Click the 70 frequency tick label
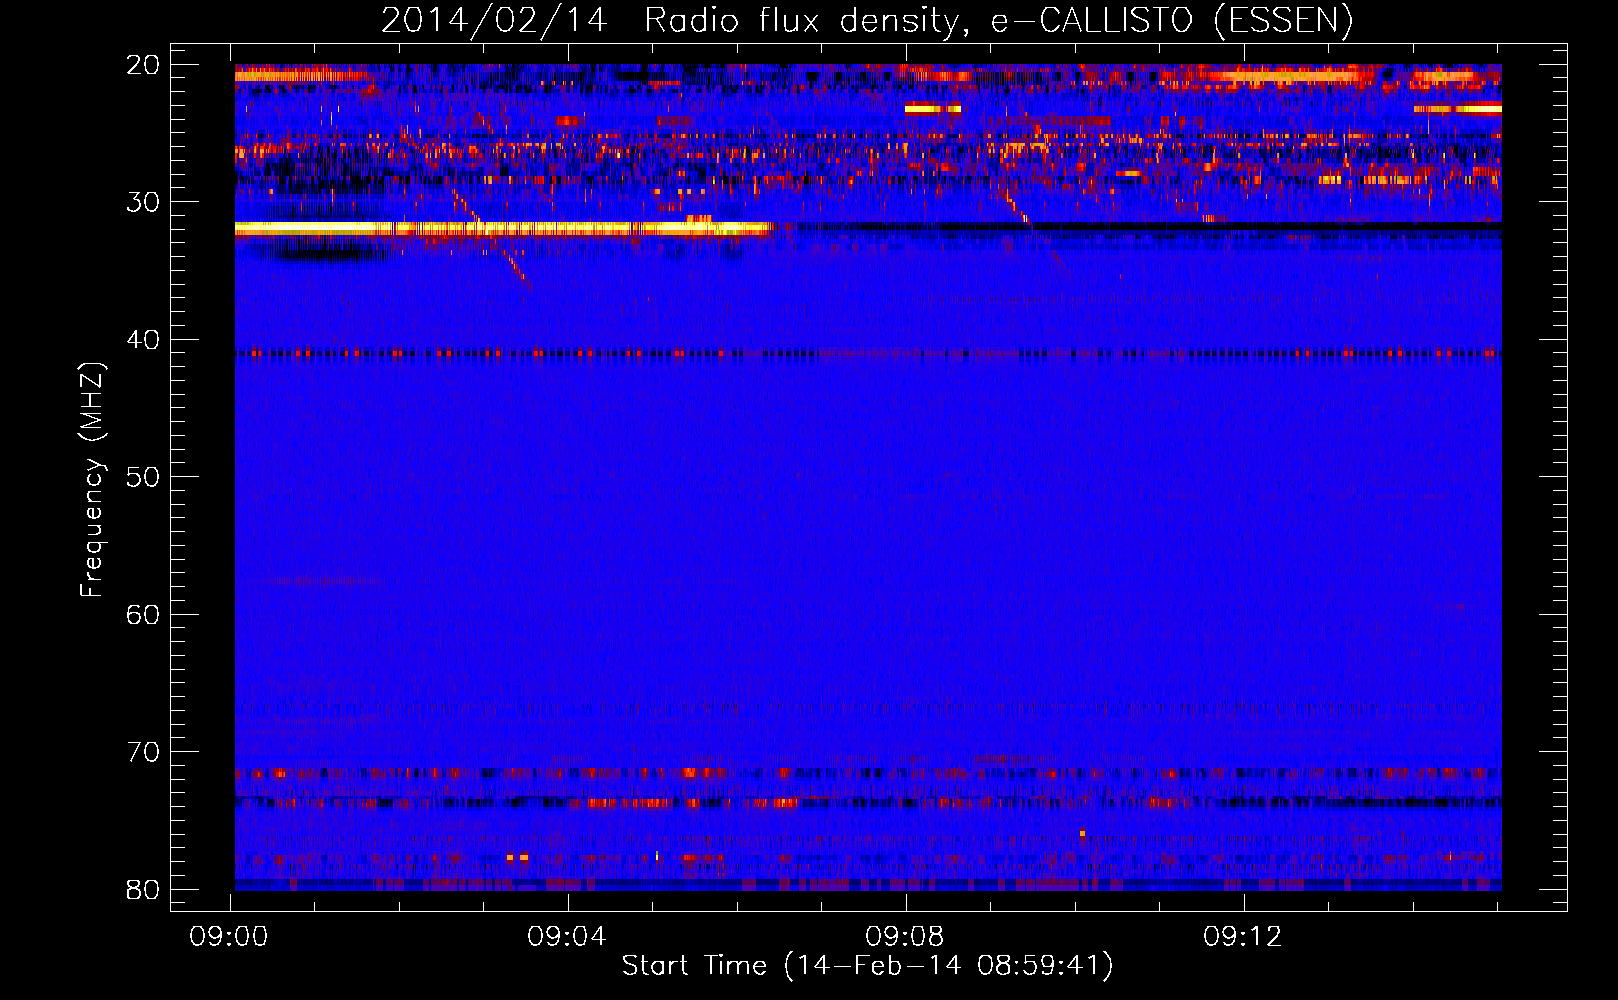1618x1000 pixels. pos(144,752)
